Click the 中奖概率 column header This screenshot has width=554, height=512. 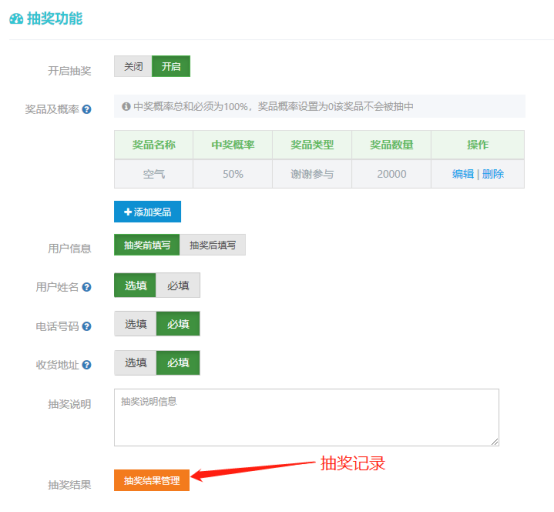click(x=233, y=145)
